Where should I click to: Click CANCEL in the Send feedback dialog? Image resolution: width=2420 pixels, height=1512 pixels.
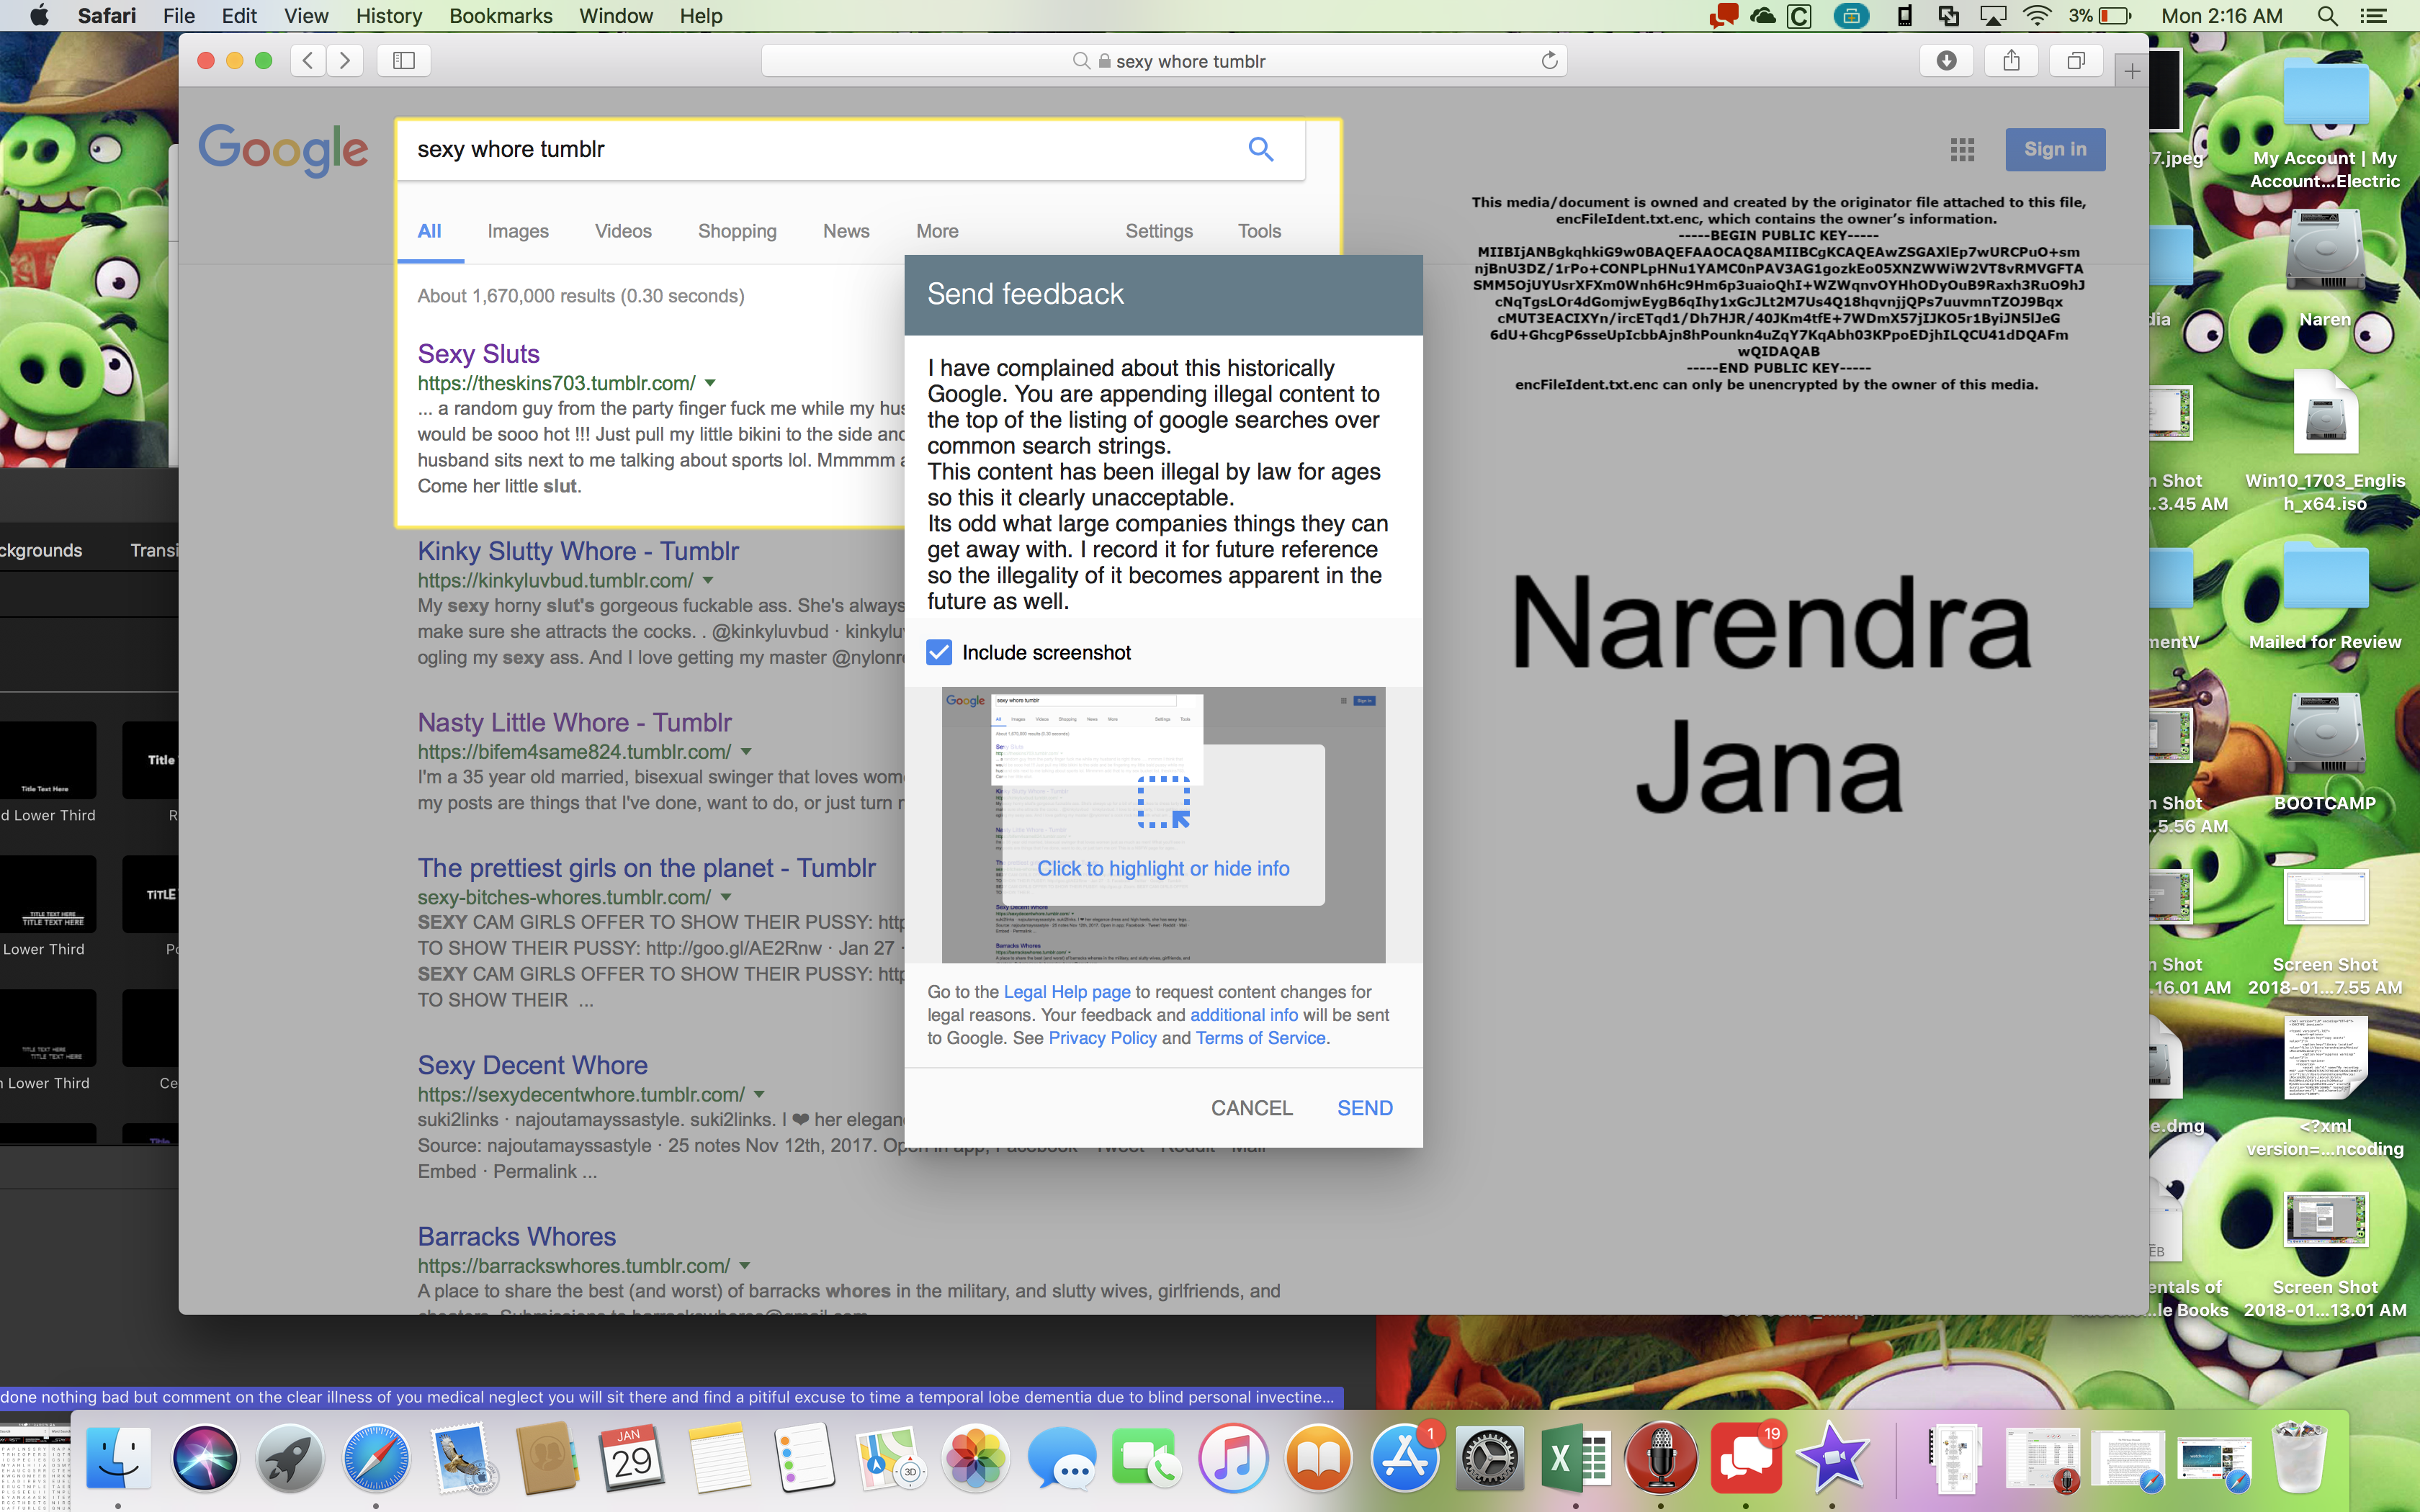(1251, 1107)
